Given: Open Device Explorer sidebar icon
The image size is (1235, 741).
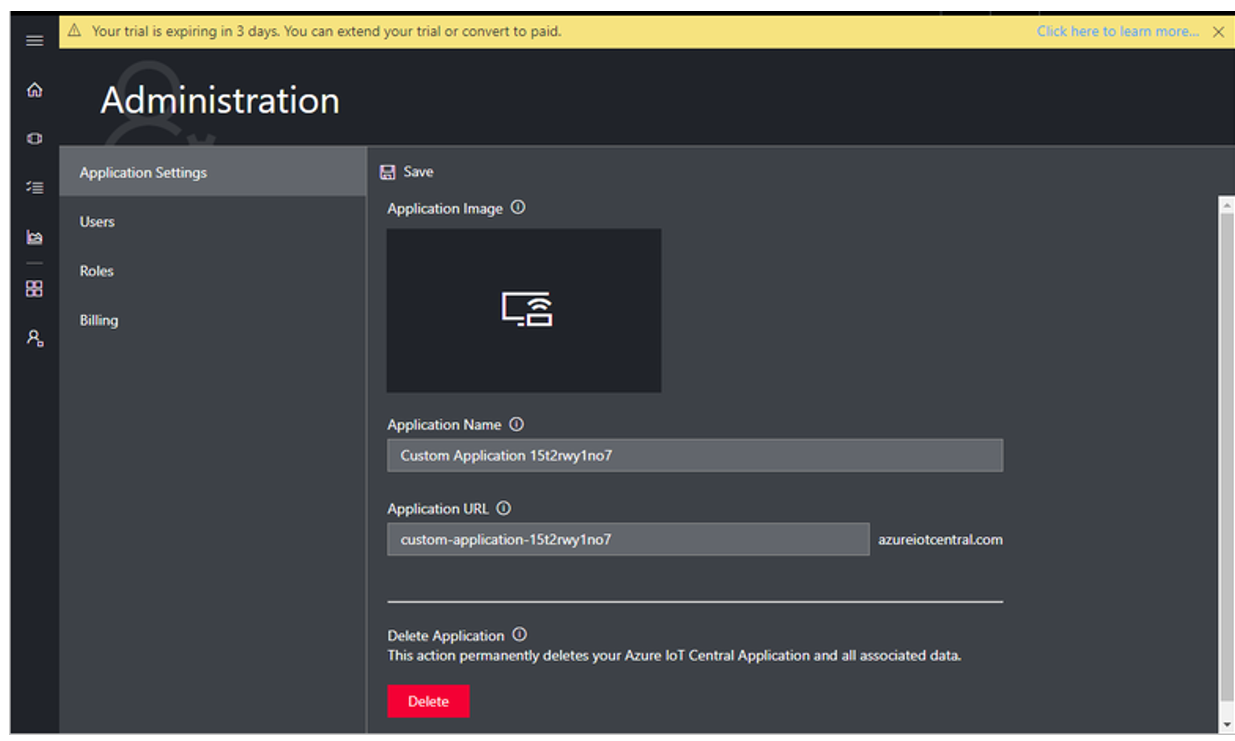Looking at the screenshot, I should (x=34, y=139).
